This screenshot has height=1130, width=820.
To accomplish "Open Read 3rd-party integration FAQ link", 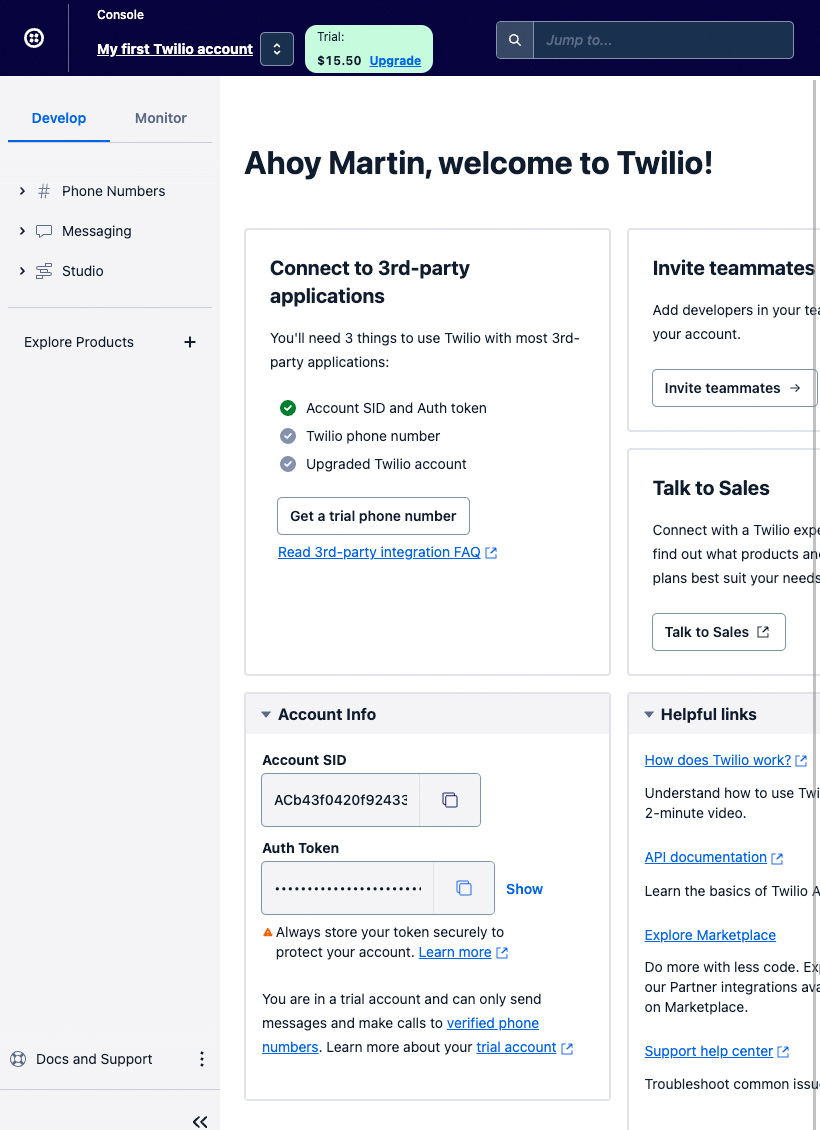I will [379, 552].
